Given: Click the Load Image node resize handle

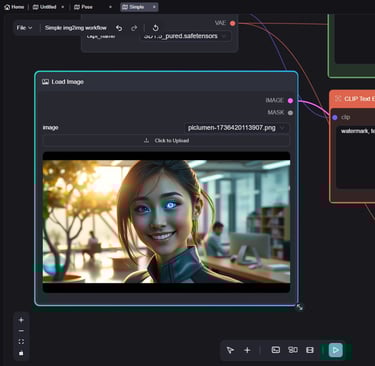Looking at the screenshot, I should (x=300, y=307).
